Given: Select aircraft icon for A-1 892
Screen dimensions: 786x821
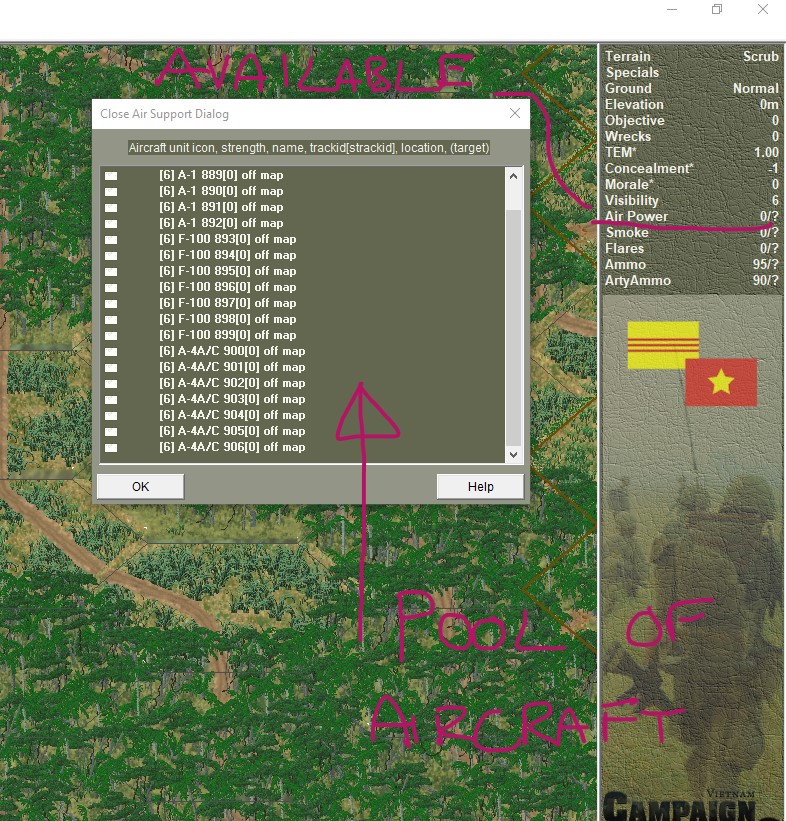Looking at the screenshot, I should click(x=111, y=224).
